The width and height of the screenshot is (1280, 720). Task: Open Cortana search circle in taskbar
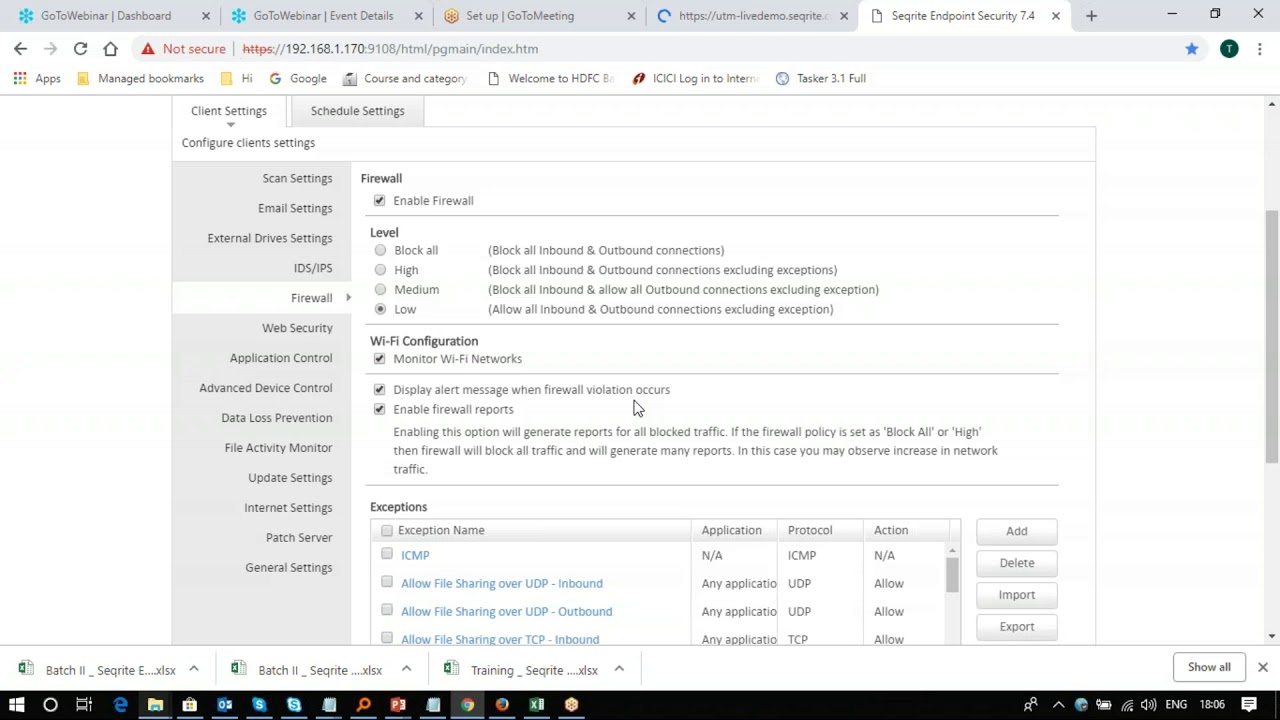point(50,705)
